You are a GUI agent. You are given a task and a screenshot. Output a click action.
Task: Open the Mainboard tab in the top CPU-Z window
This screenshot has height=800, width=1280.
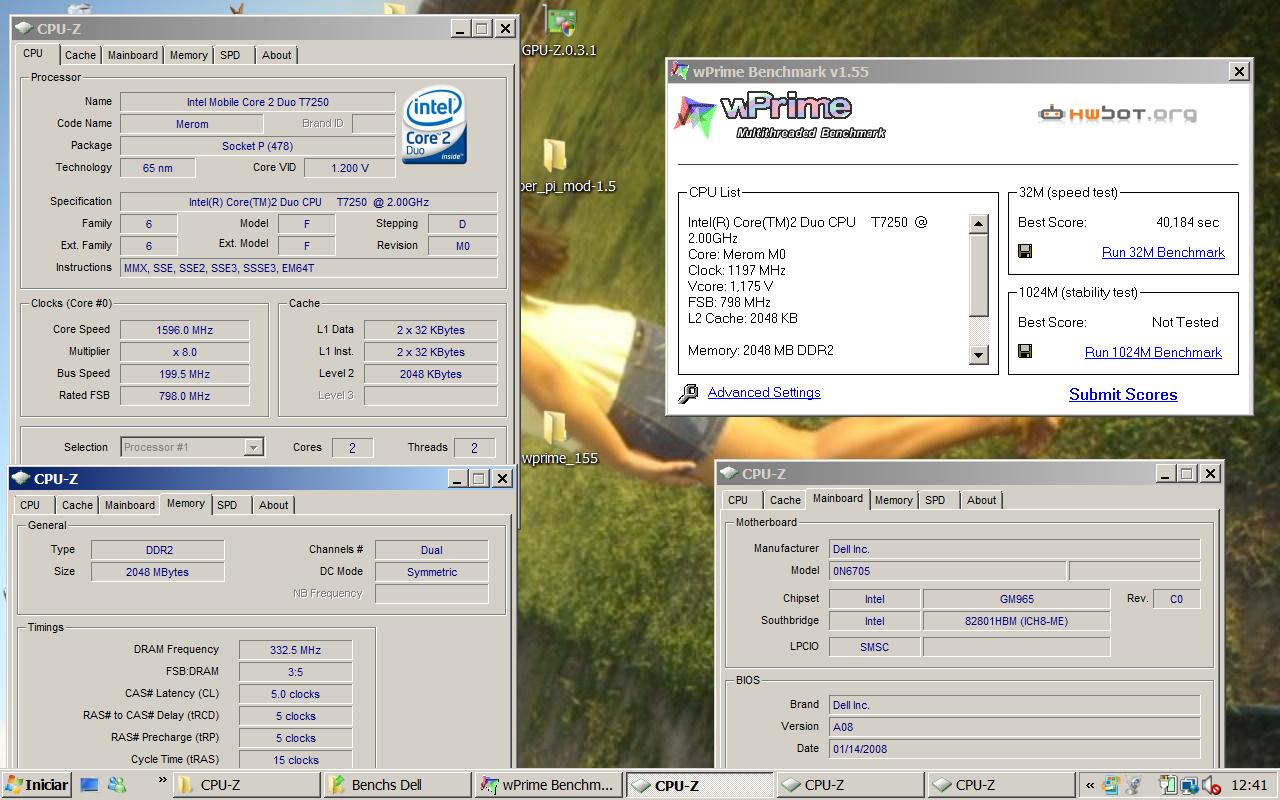pyautogui.click(x=133, y=55)
